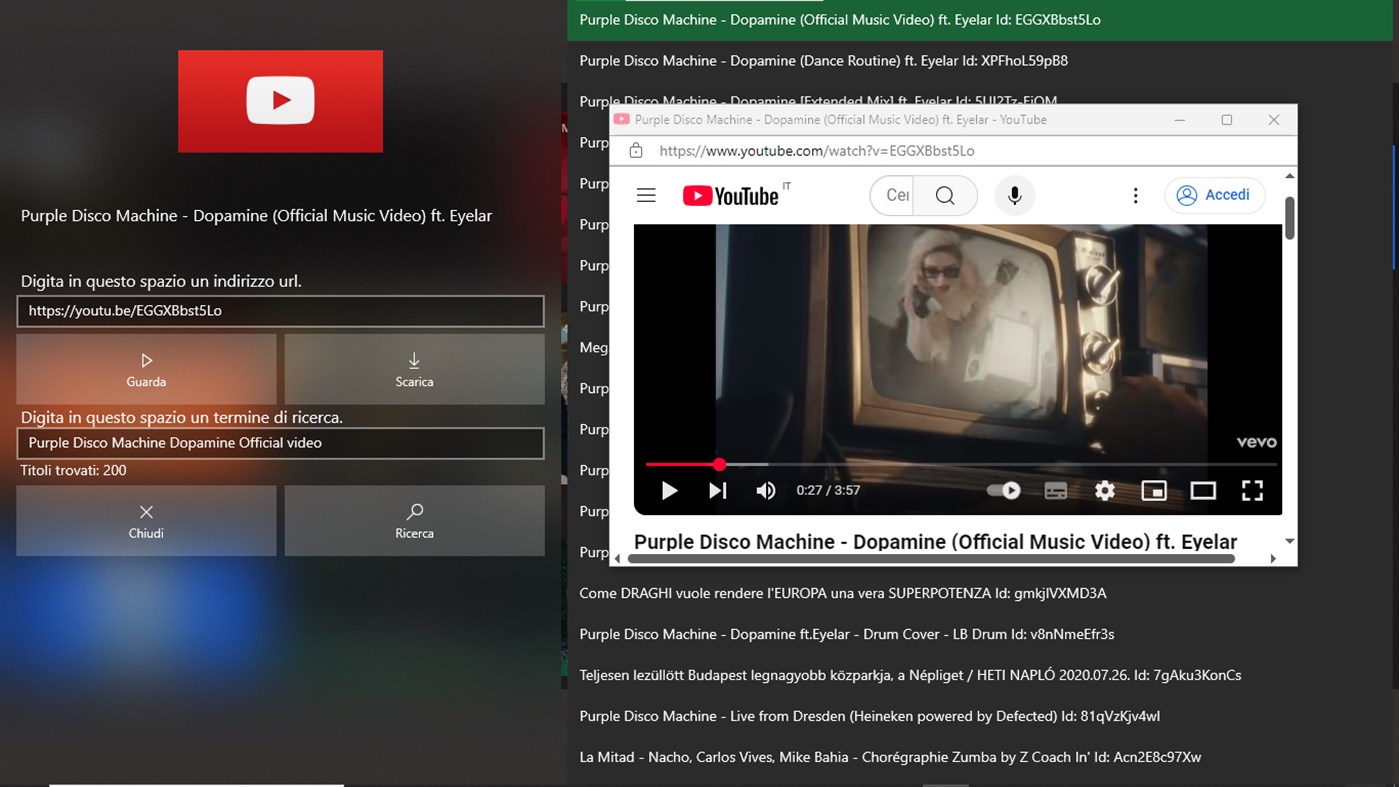Click YouTube search box in popup

893,195
